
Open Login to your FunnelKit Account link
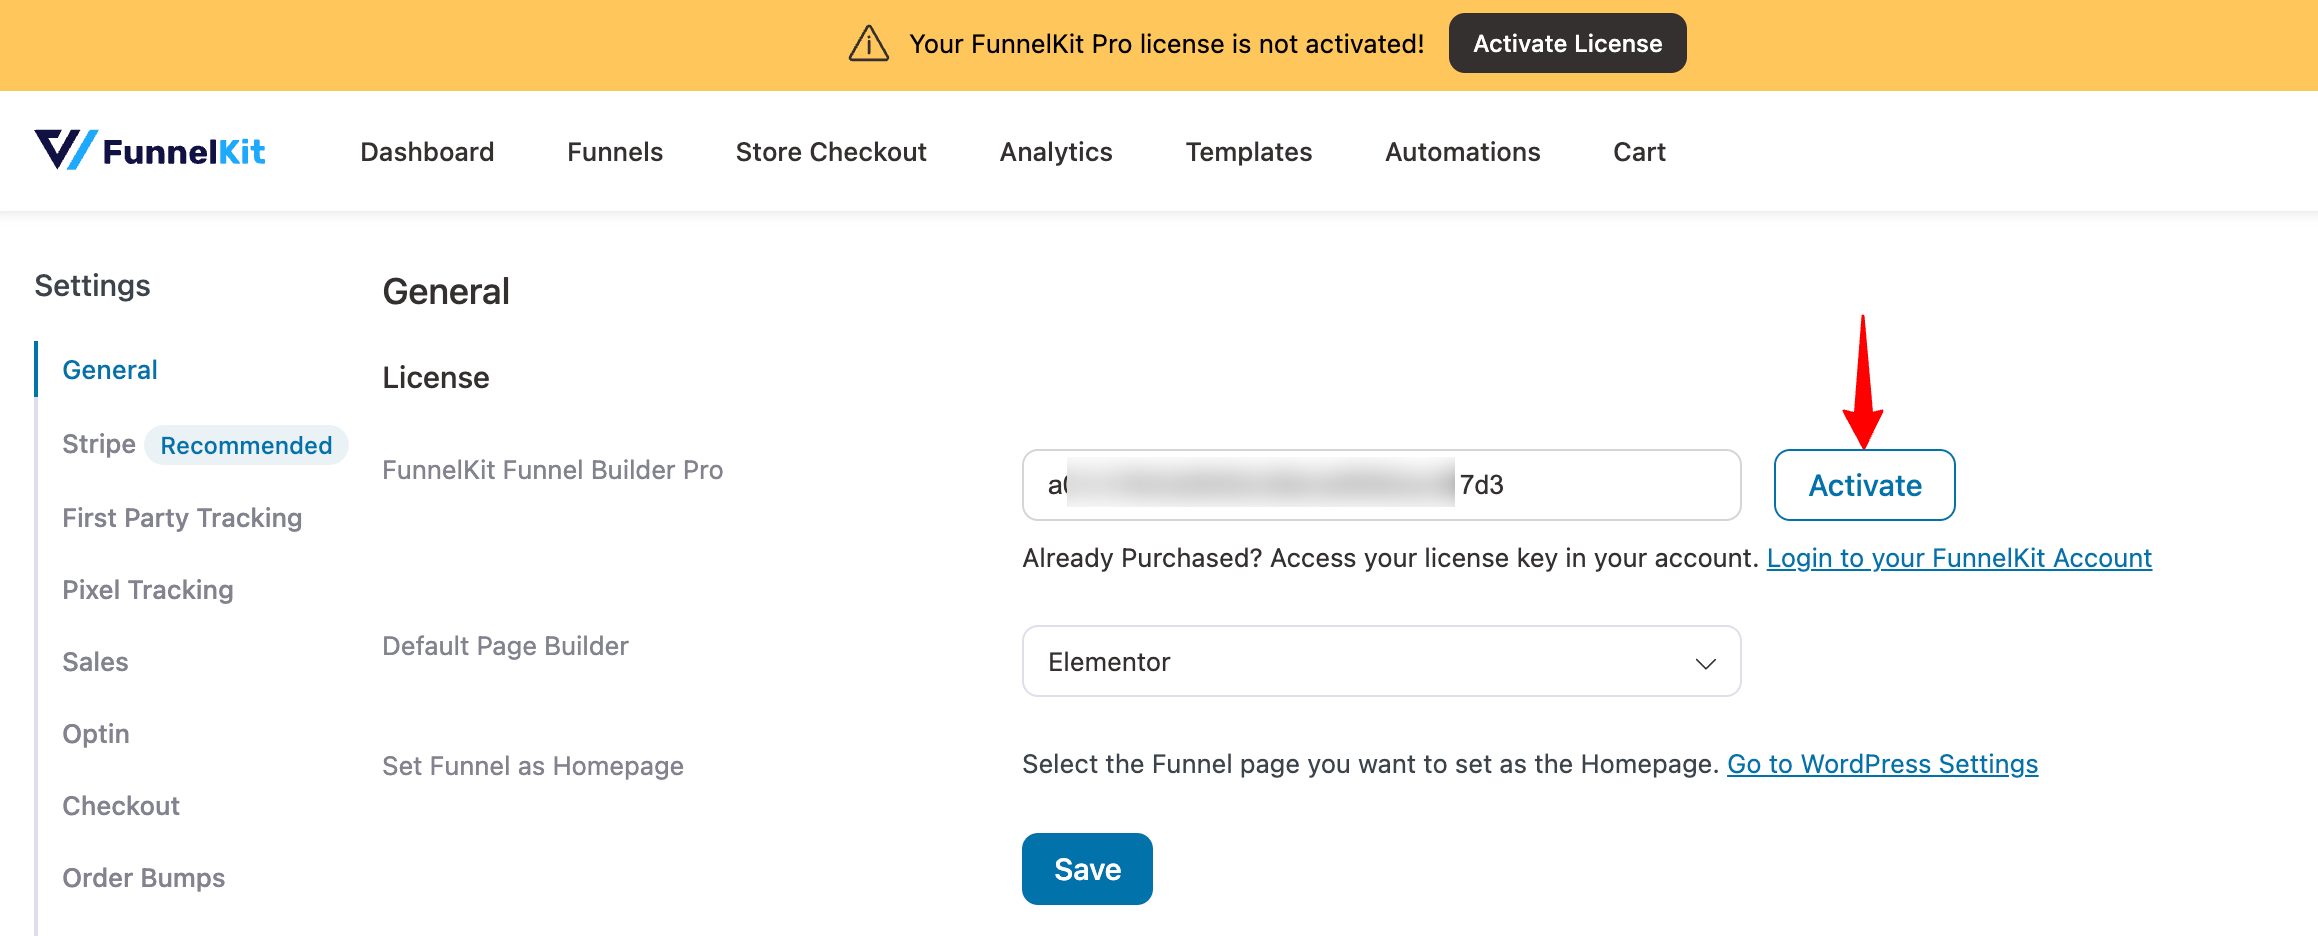coord(1959,558)
